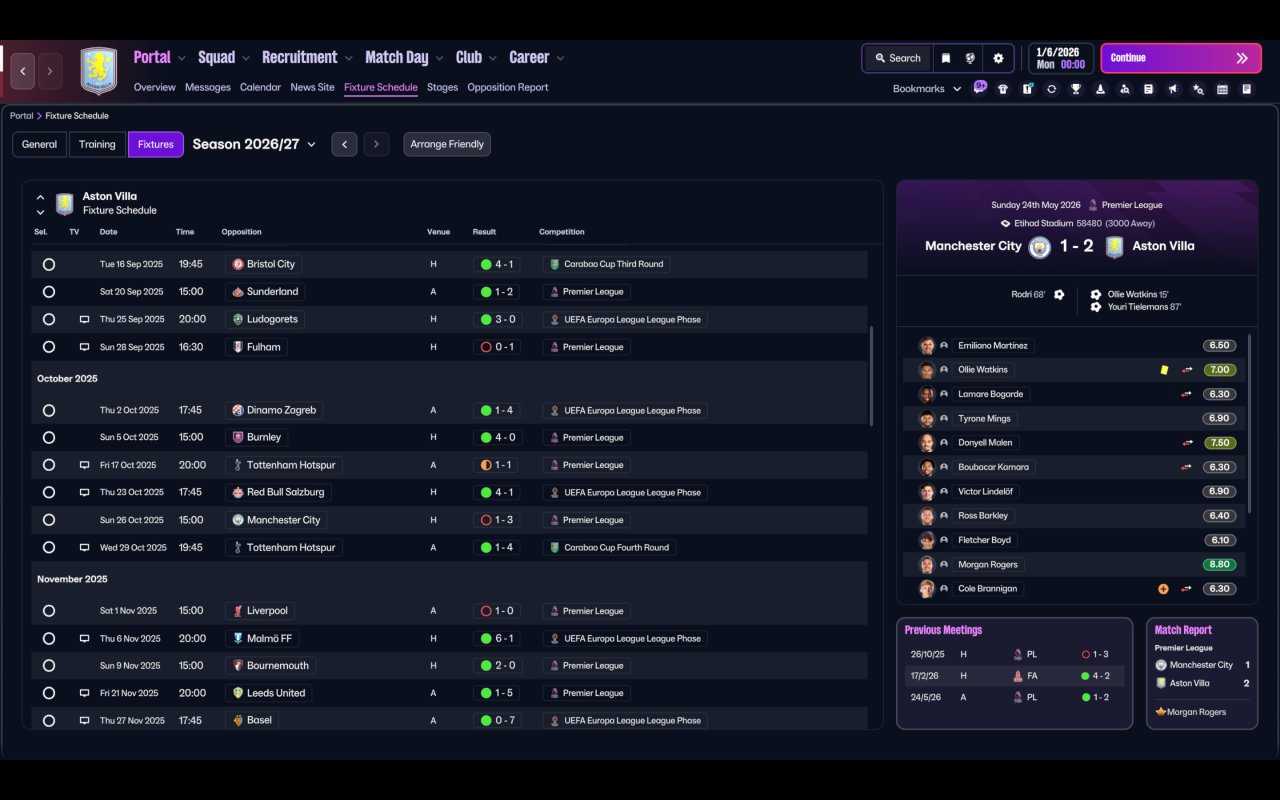Click the yellow card icon beside Ollie Watkins
Screen dimensions: 1280x800
tap(1164, 370)
